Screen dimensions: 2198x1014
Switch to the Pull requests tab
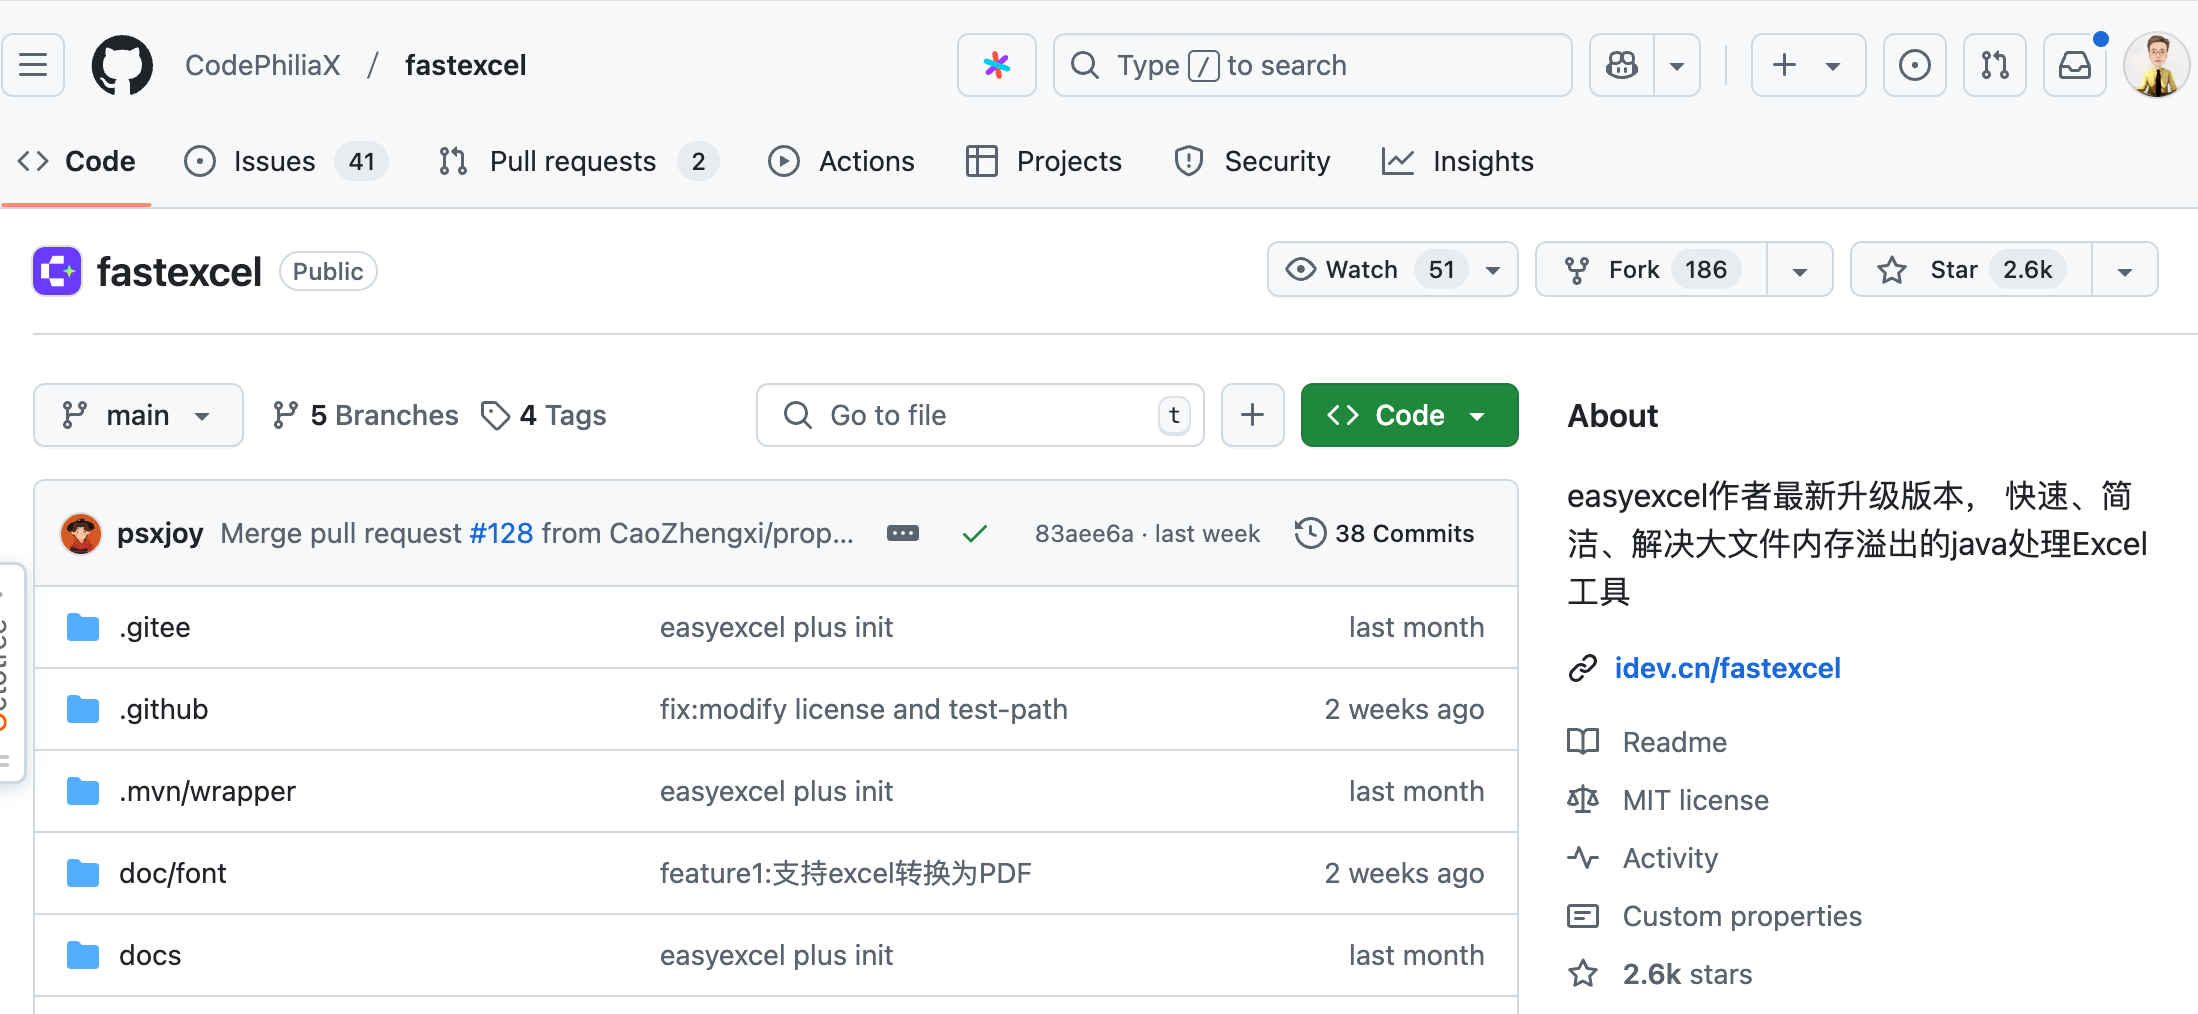(578, 161)
